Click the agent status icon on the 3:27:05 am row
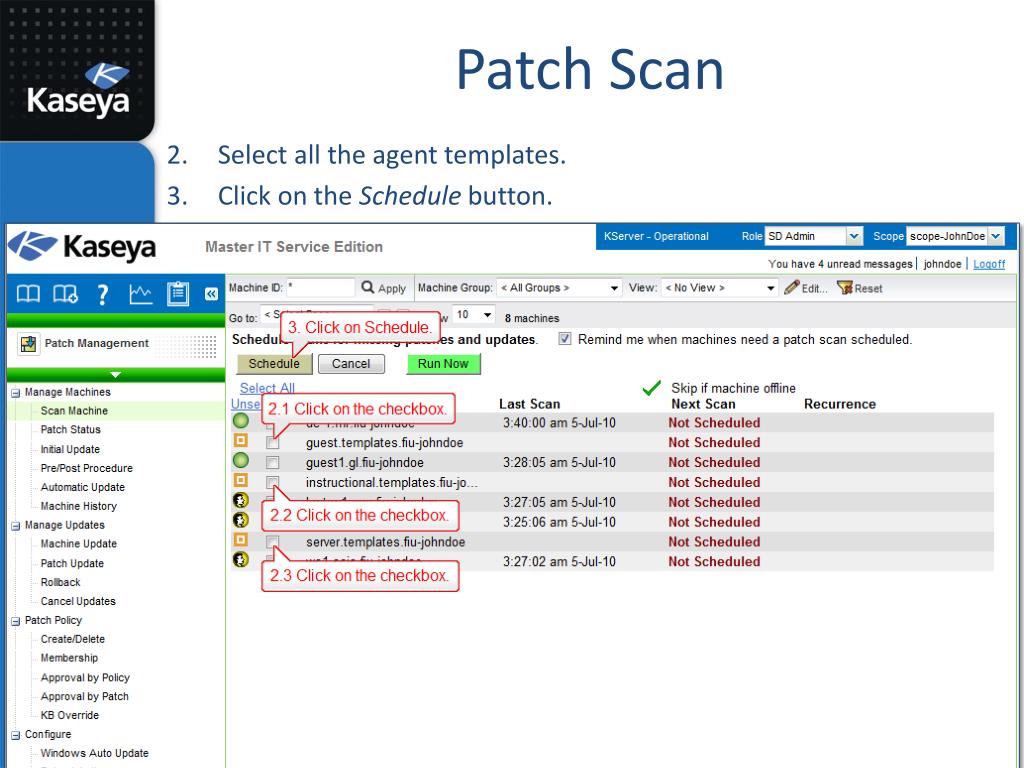The width and height of the screenshot is (1024, 768). [x=241, y=500]
